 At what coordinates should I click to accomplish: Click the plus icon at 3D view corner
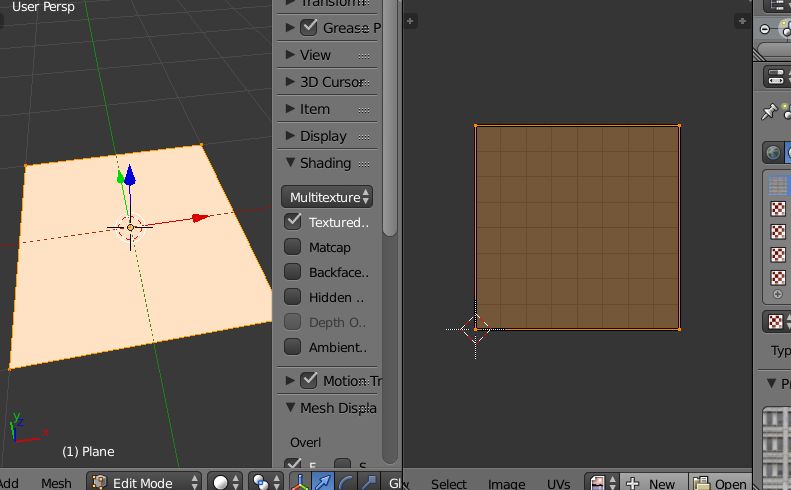point(410,21)
